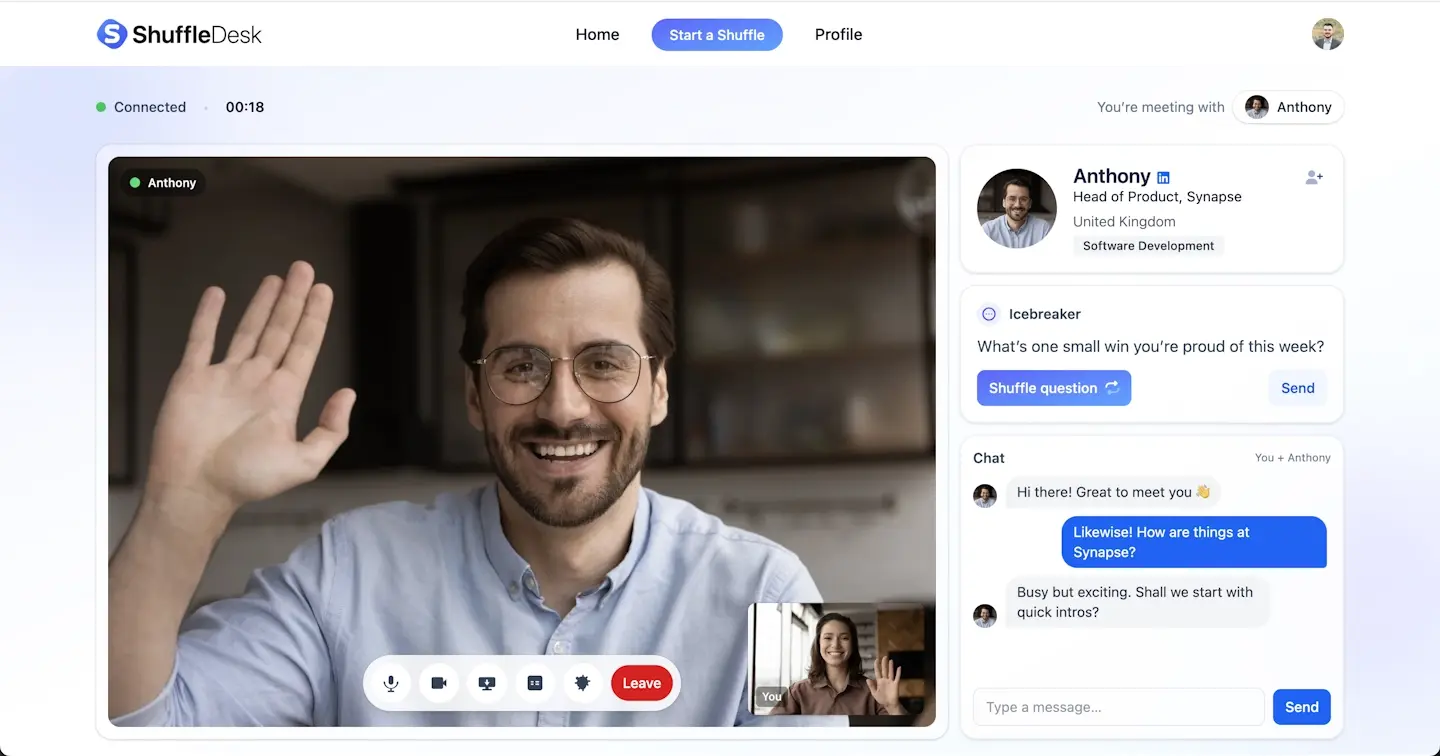Mute the microphone
Screen dimensions: 1440x756
390,683
